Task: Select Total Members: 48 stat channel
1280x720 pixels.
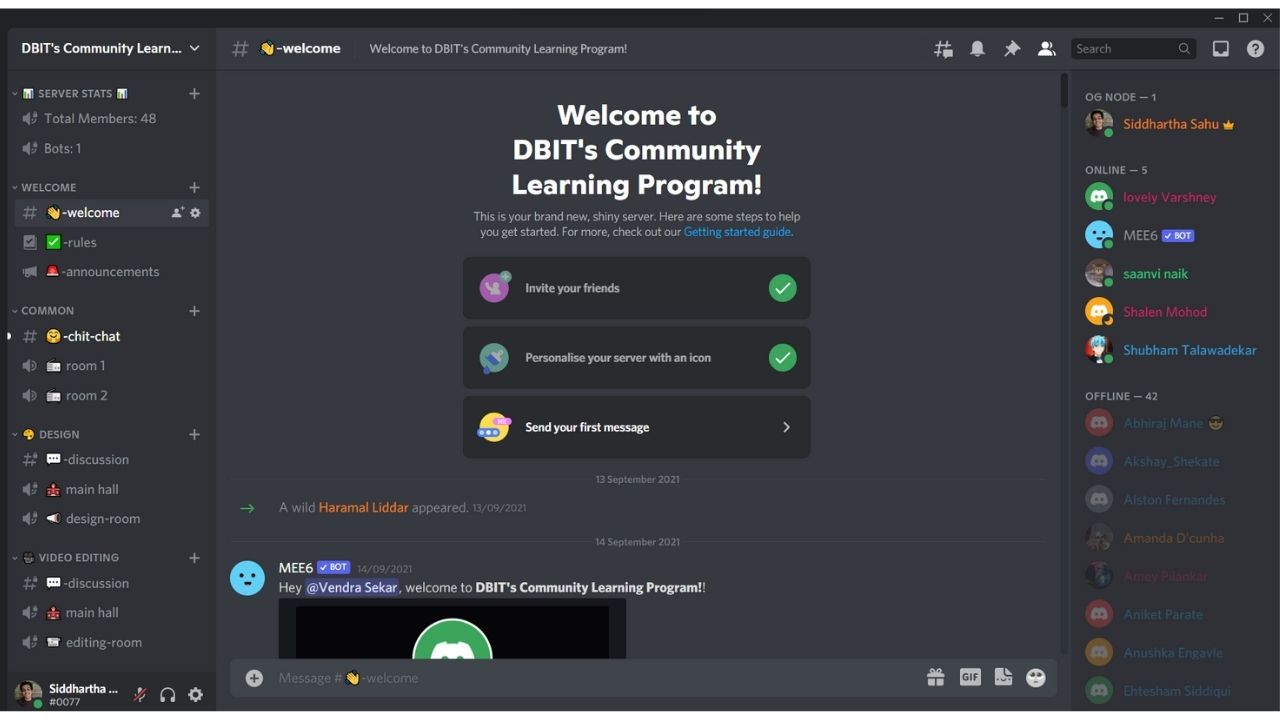Action: pyautogui.click(x=111, y=118)
